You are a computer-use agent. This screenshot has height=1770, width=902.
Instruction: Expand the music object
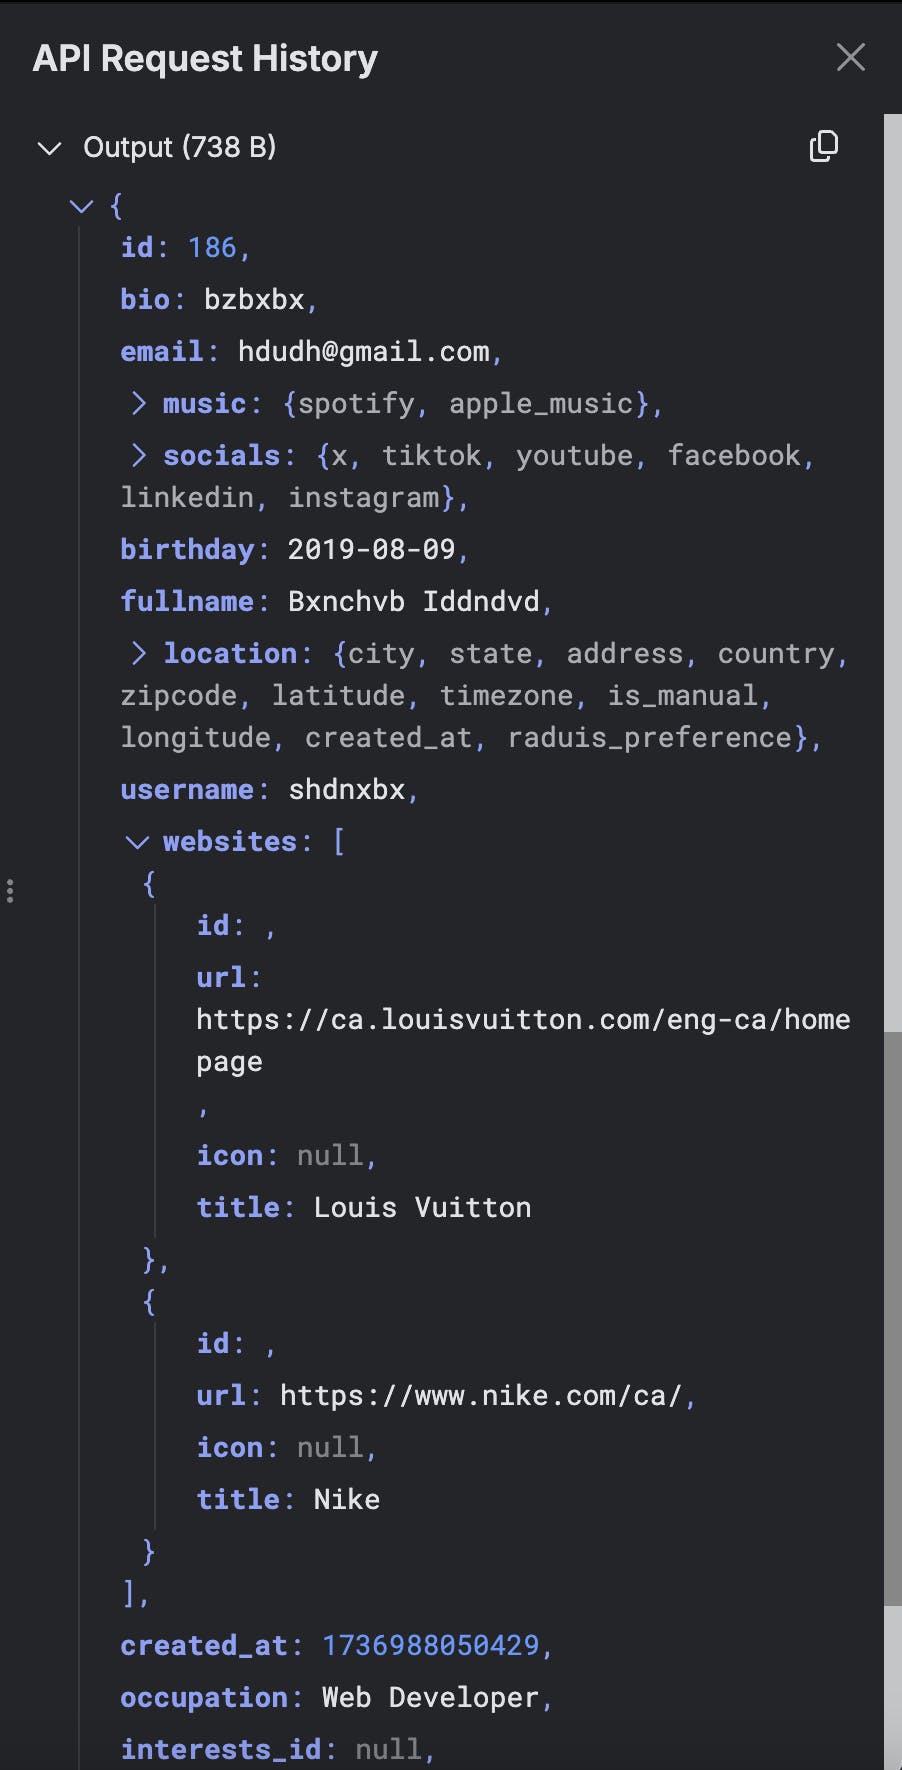coord(139,403)
